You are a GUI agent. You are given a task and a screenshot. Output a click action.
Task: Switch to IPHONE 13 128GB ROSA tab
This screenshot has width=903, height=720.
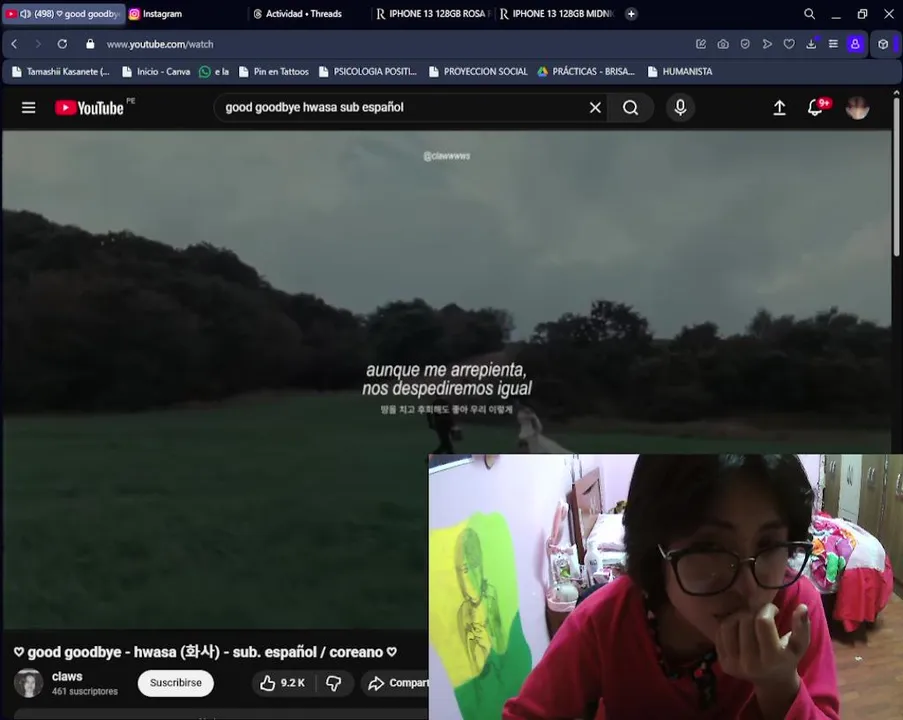(433, 14)
